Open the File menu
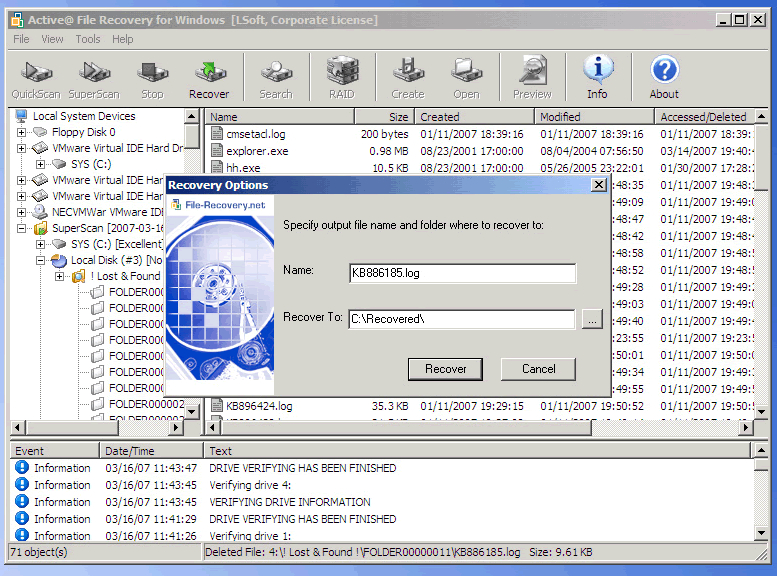The image size is (777, 576). [x=21, y=39]
